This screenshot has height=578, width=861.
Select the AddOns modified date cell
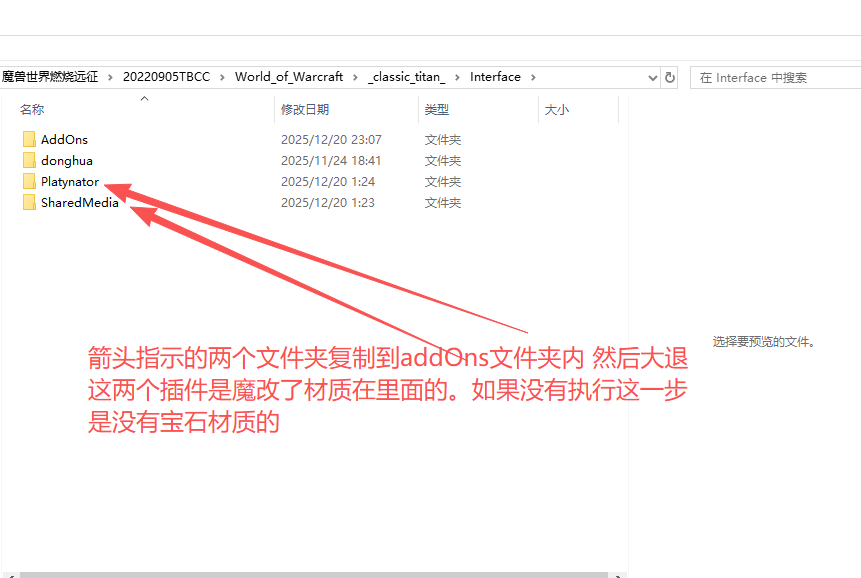pos(330,140)
